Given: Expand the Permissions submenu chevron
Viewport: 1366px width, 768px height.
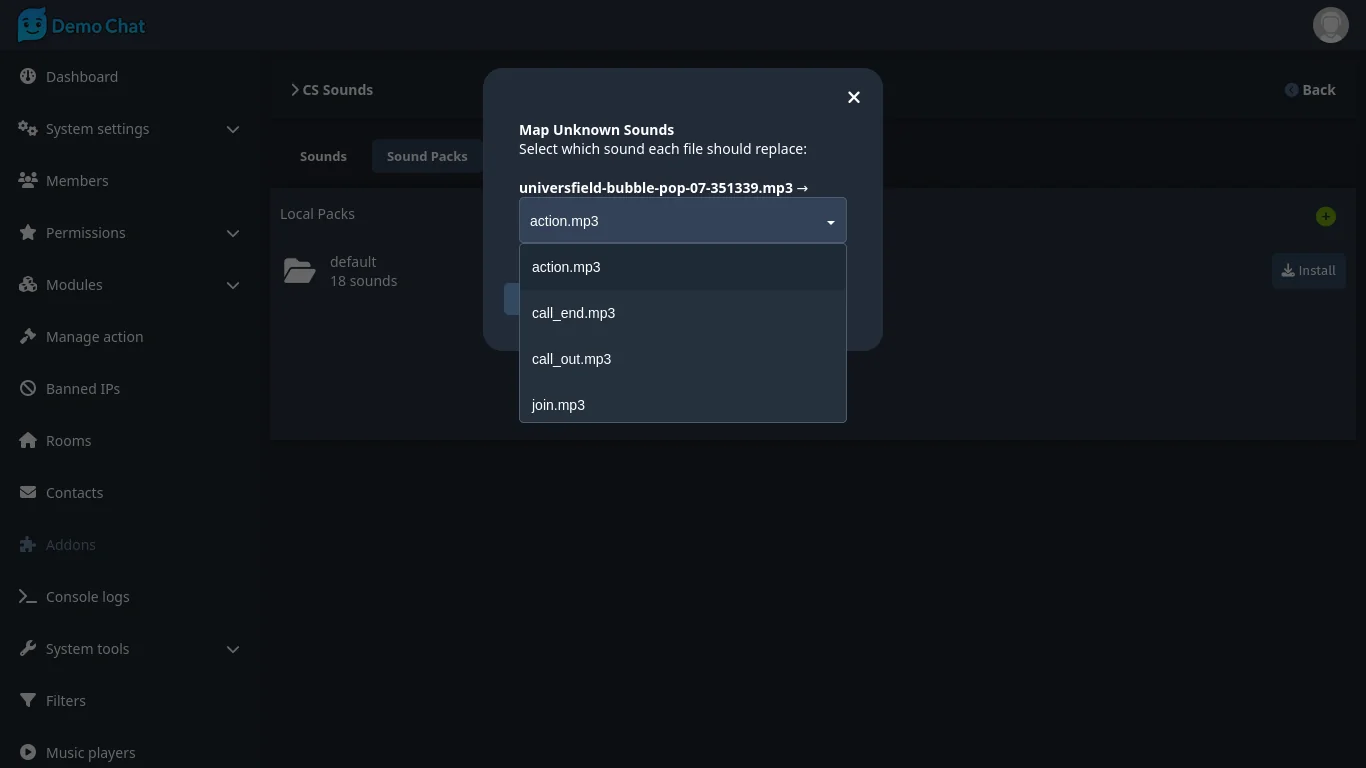Looking at the screenshot, I should [232, 233].
